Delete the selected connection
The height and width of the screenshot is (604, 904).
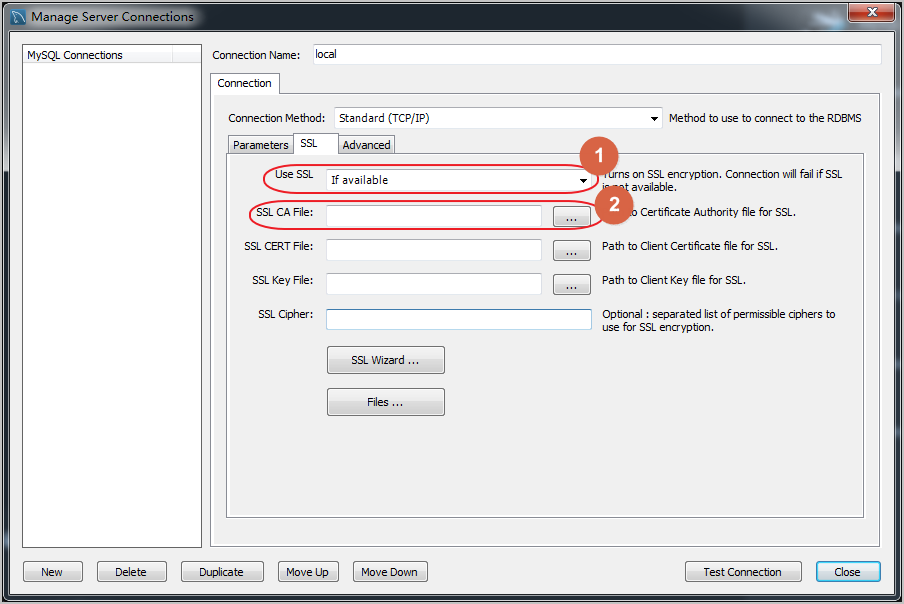(131, 572)
